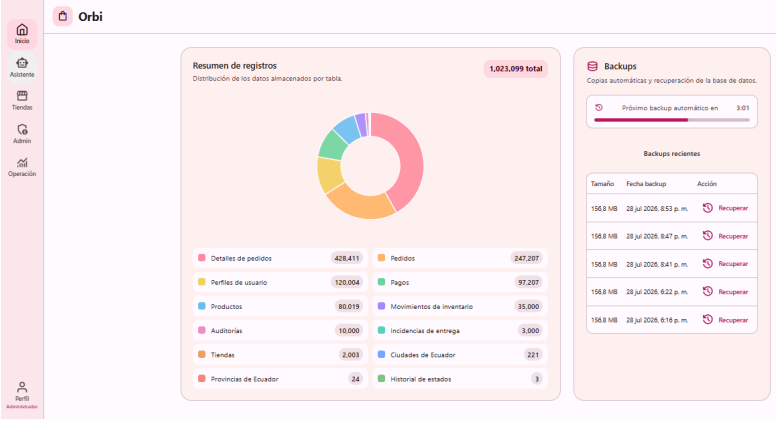
Task: Click the Productos legend color swatch
Action: 201,306
